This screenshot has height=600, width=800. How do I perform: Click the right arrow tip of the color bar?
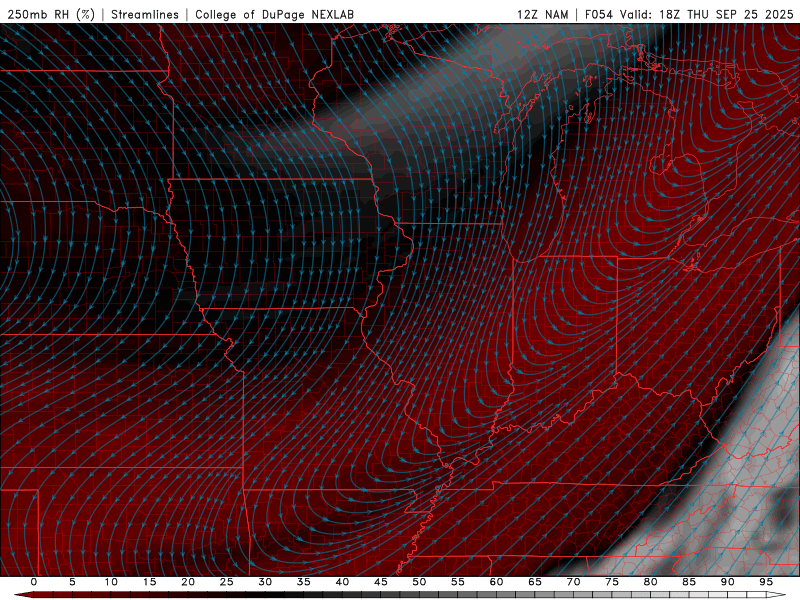click(778, 595)
